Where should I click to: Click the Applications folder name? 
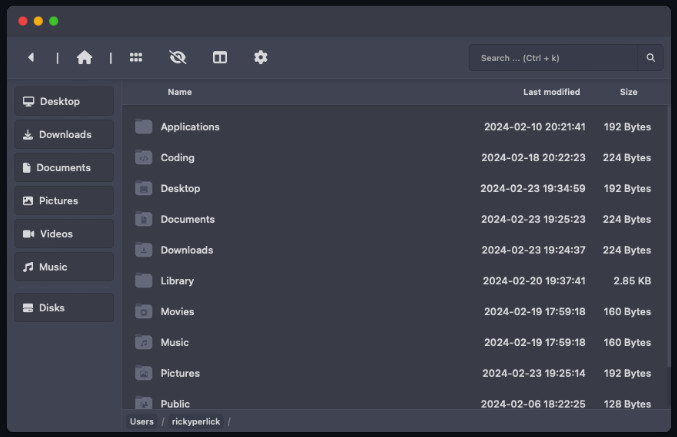coord(190,127)
